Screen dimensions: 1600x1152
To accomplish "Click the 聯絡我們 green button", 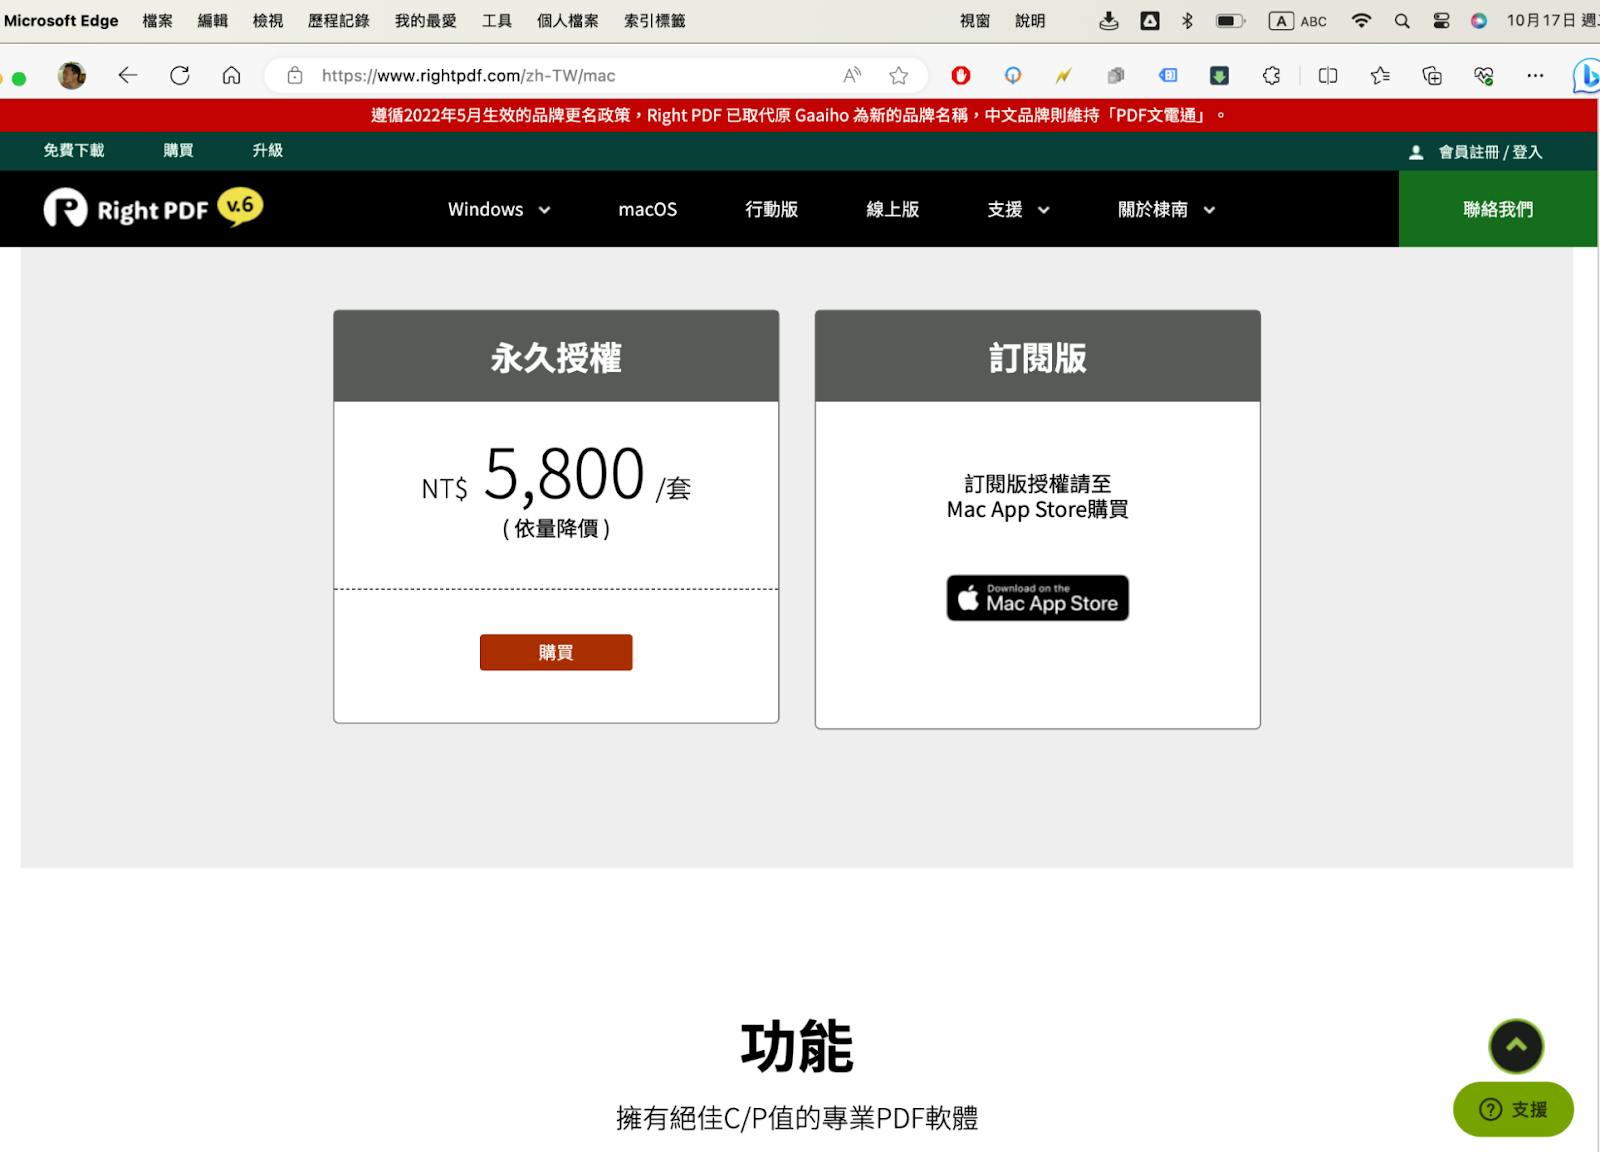I will (x=1498, y=209).
